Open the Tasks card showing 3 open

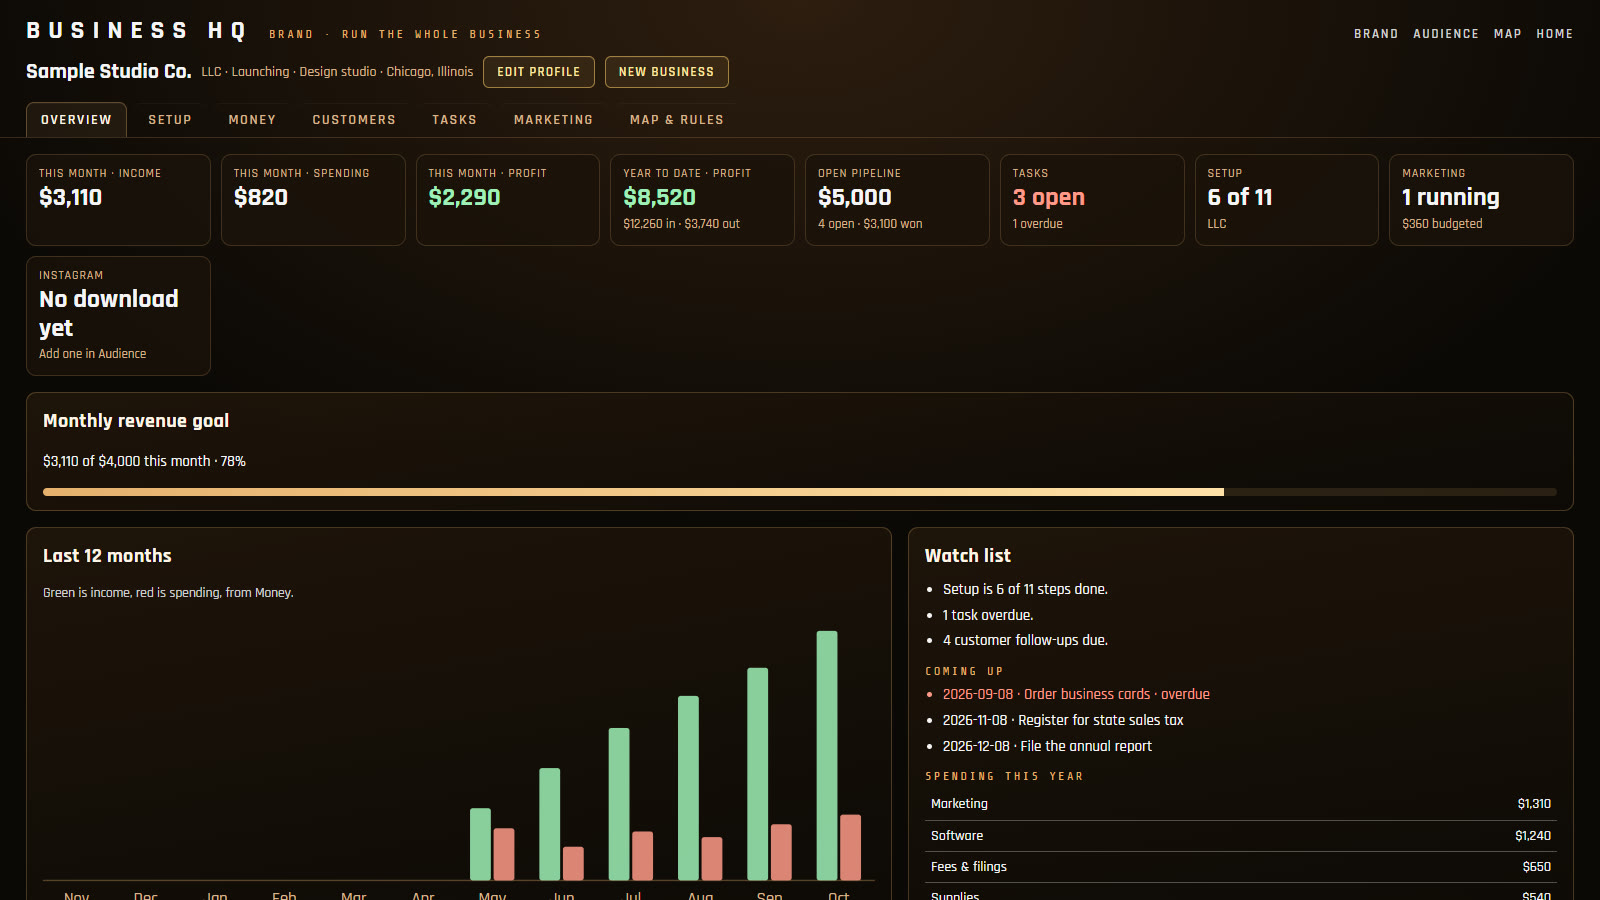1092,200
